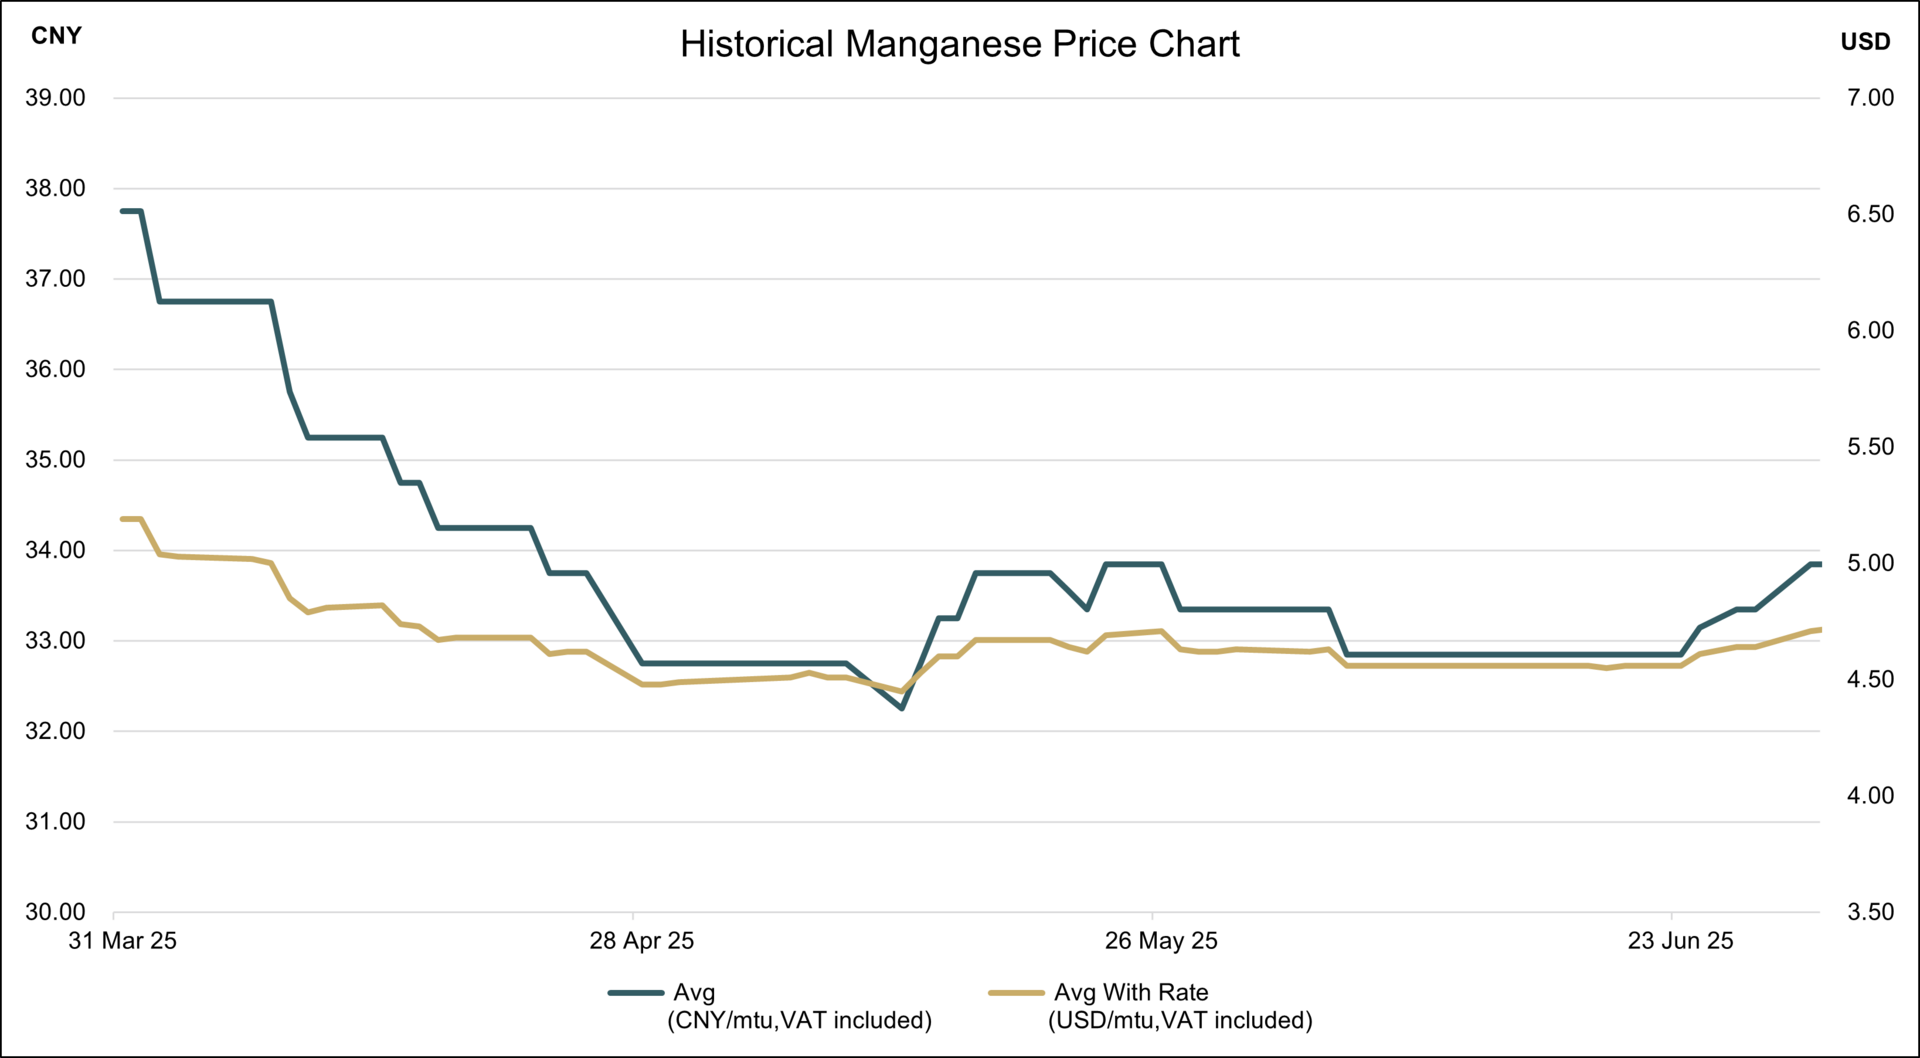This screenshot has width=1920, height=1058.
Task: Click the teal line's starting point near 38.00
Action: 123,211
